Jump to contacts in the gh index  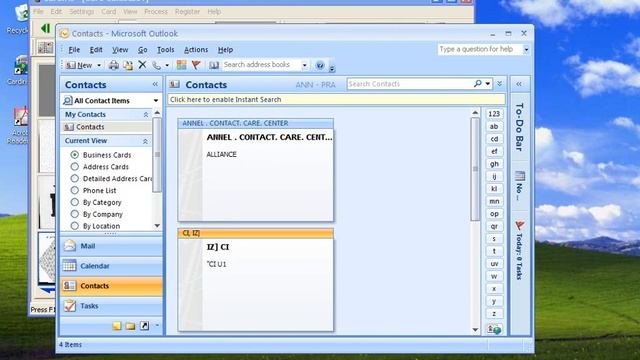point(494,164)
